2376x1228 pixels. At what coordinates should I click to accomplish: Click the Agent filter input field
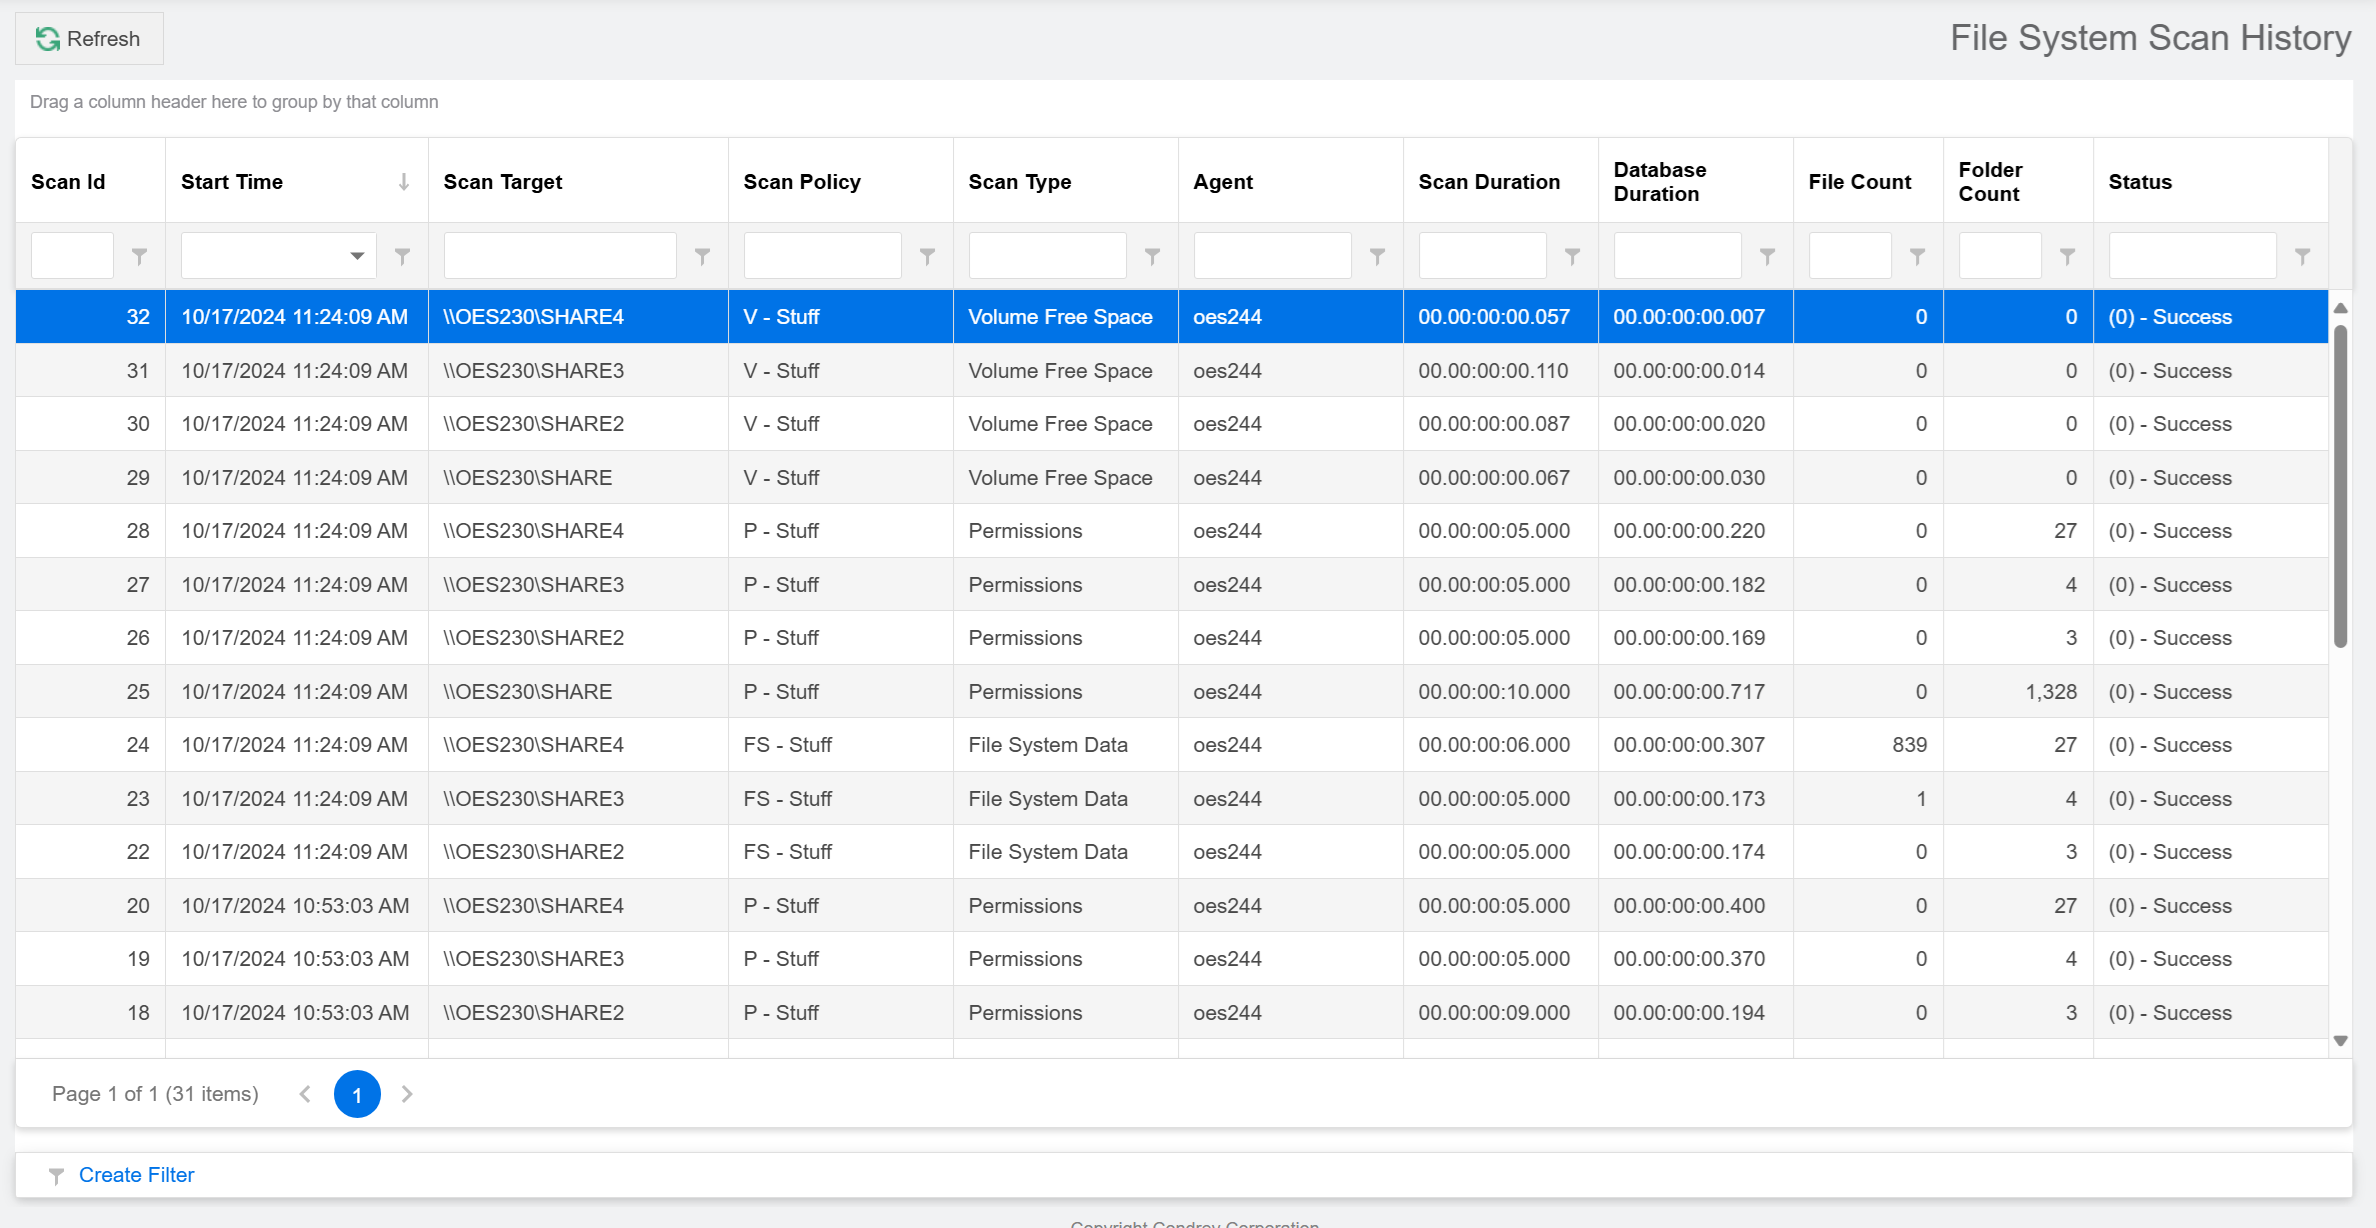coord(1272,256)
